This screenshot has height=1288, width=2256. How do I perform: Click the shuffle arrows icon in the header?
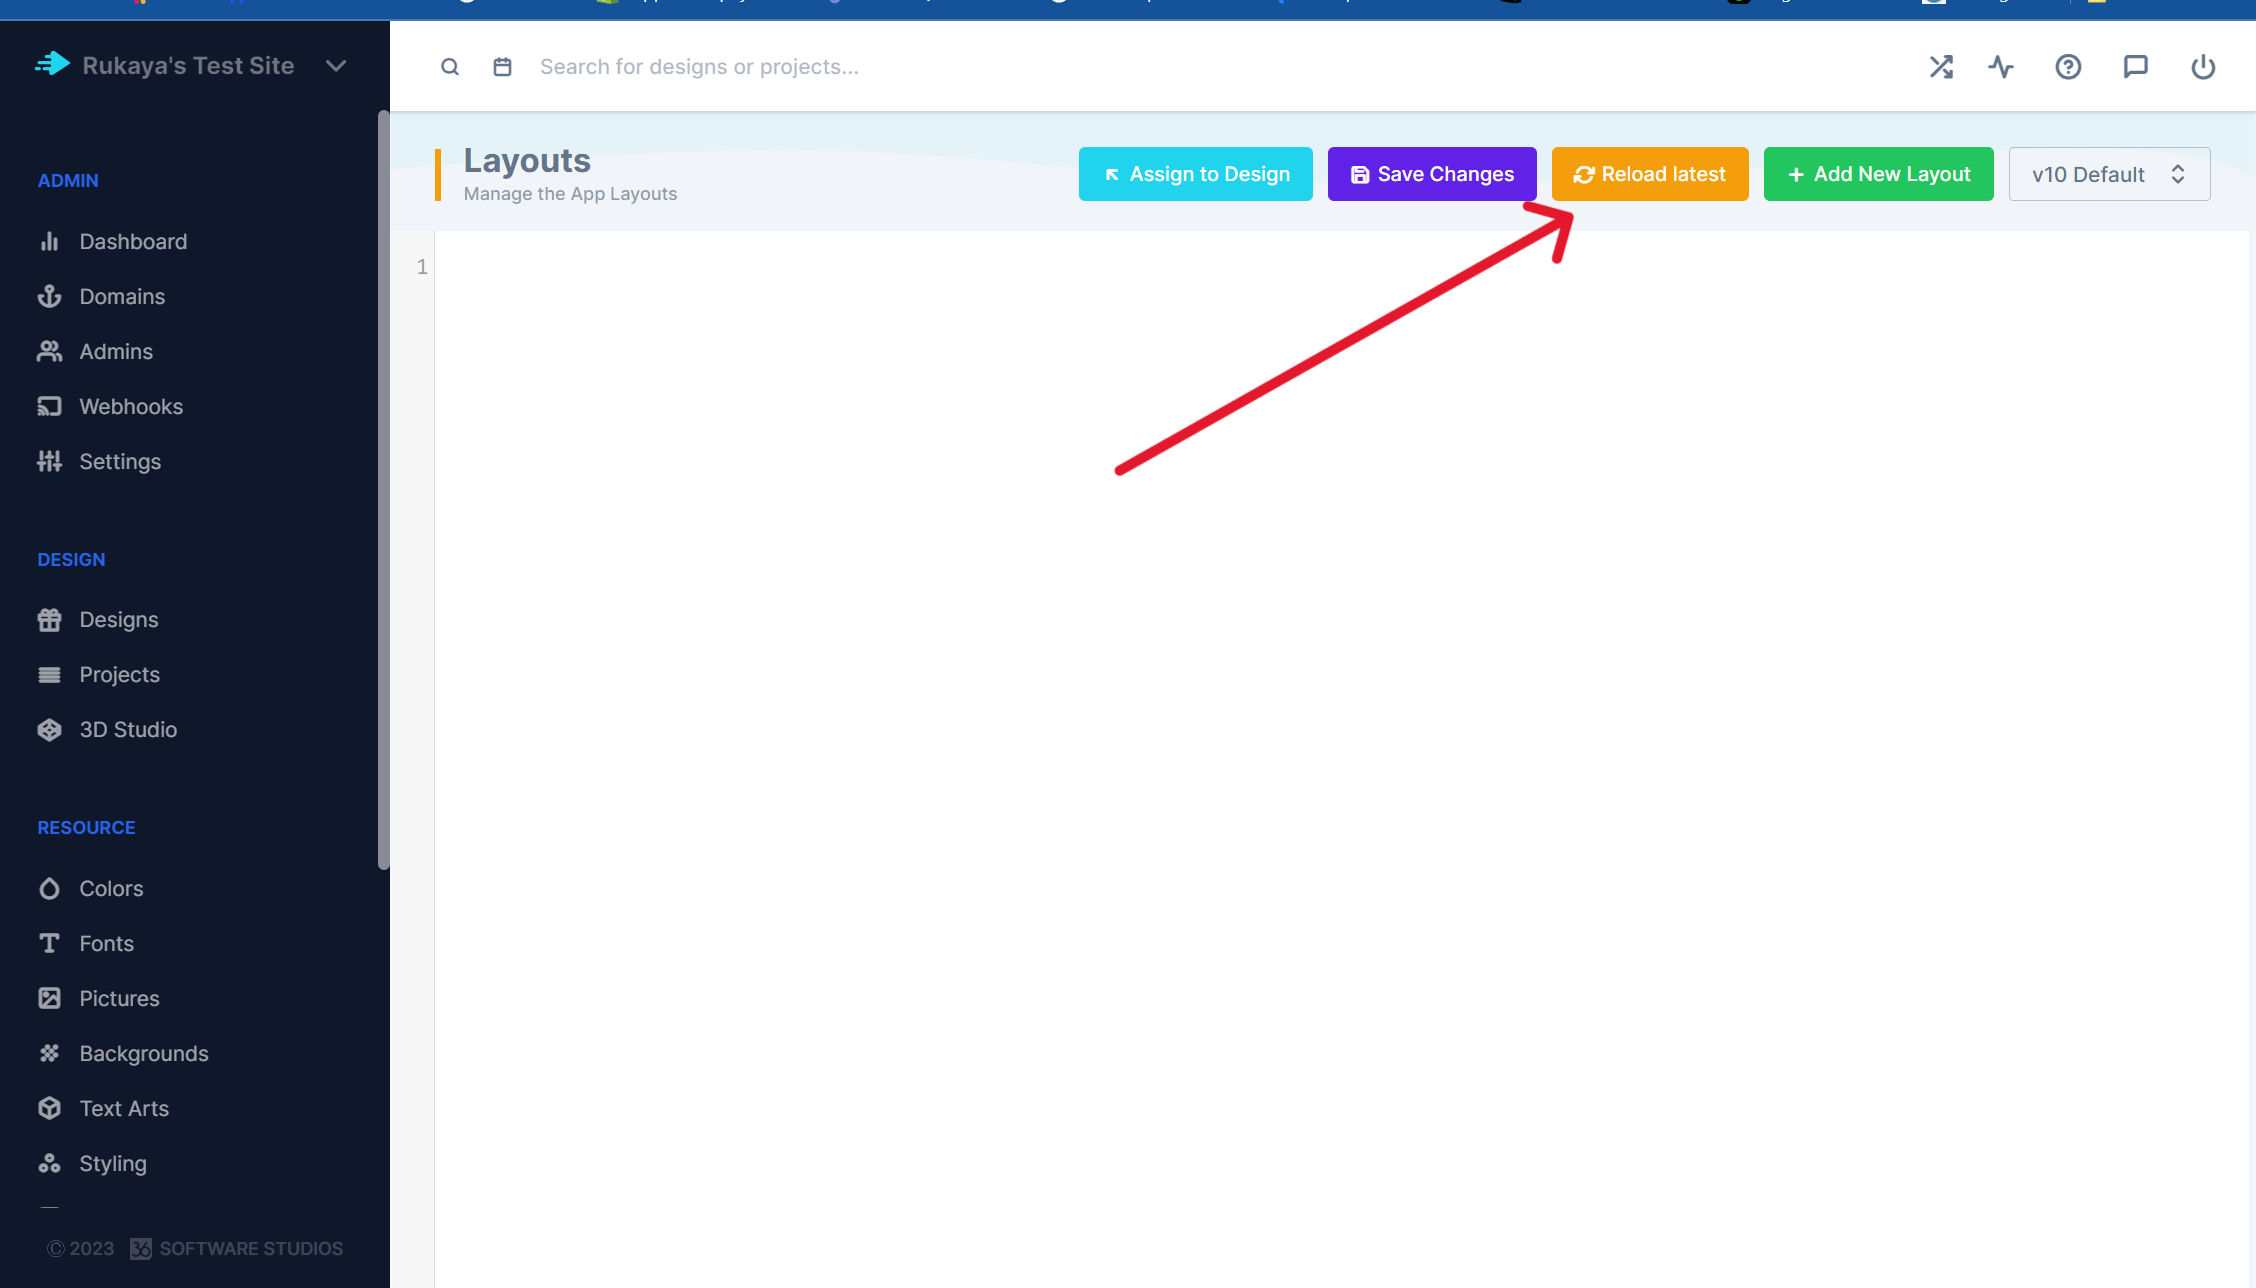[x=1941, y=67]
